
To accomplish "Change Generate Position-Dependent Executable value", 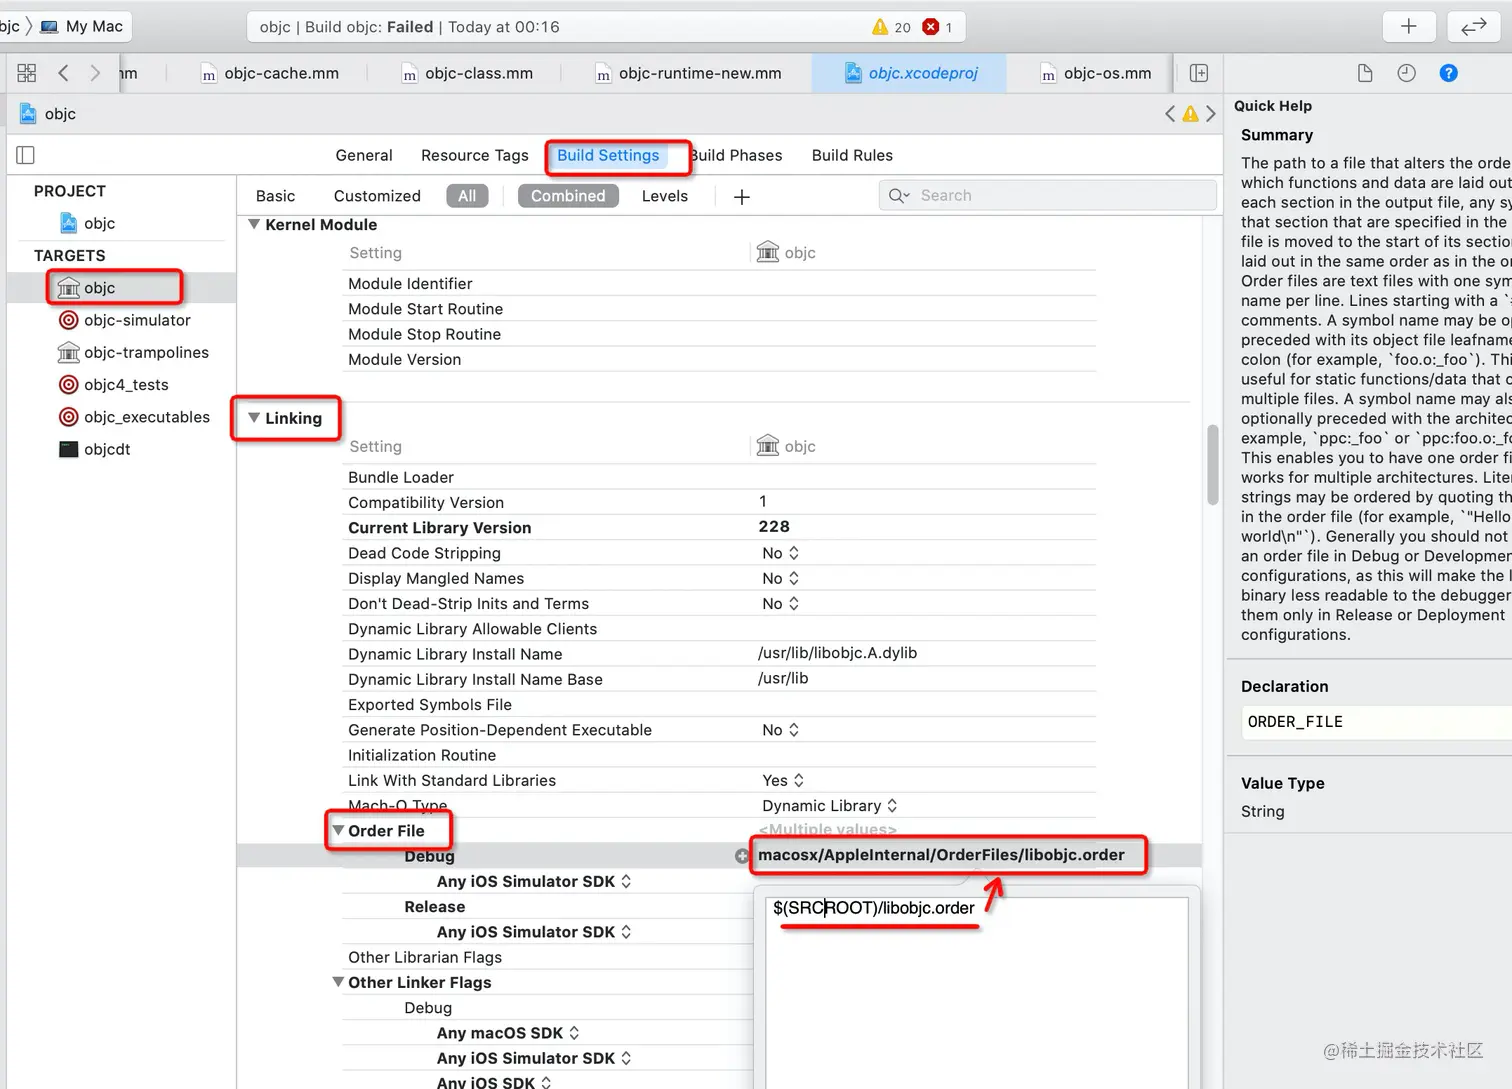I will pyautogui.click(x=780, y=730).
